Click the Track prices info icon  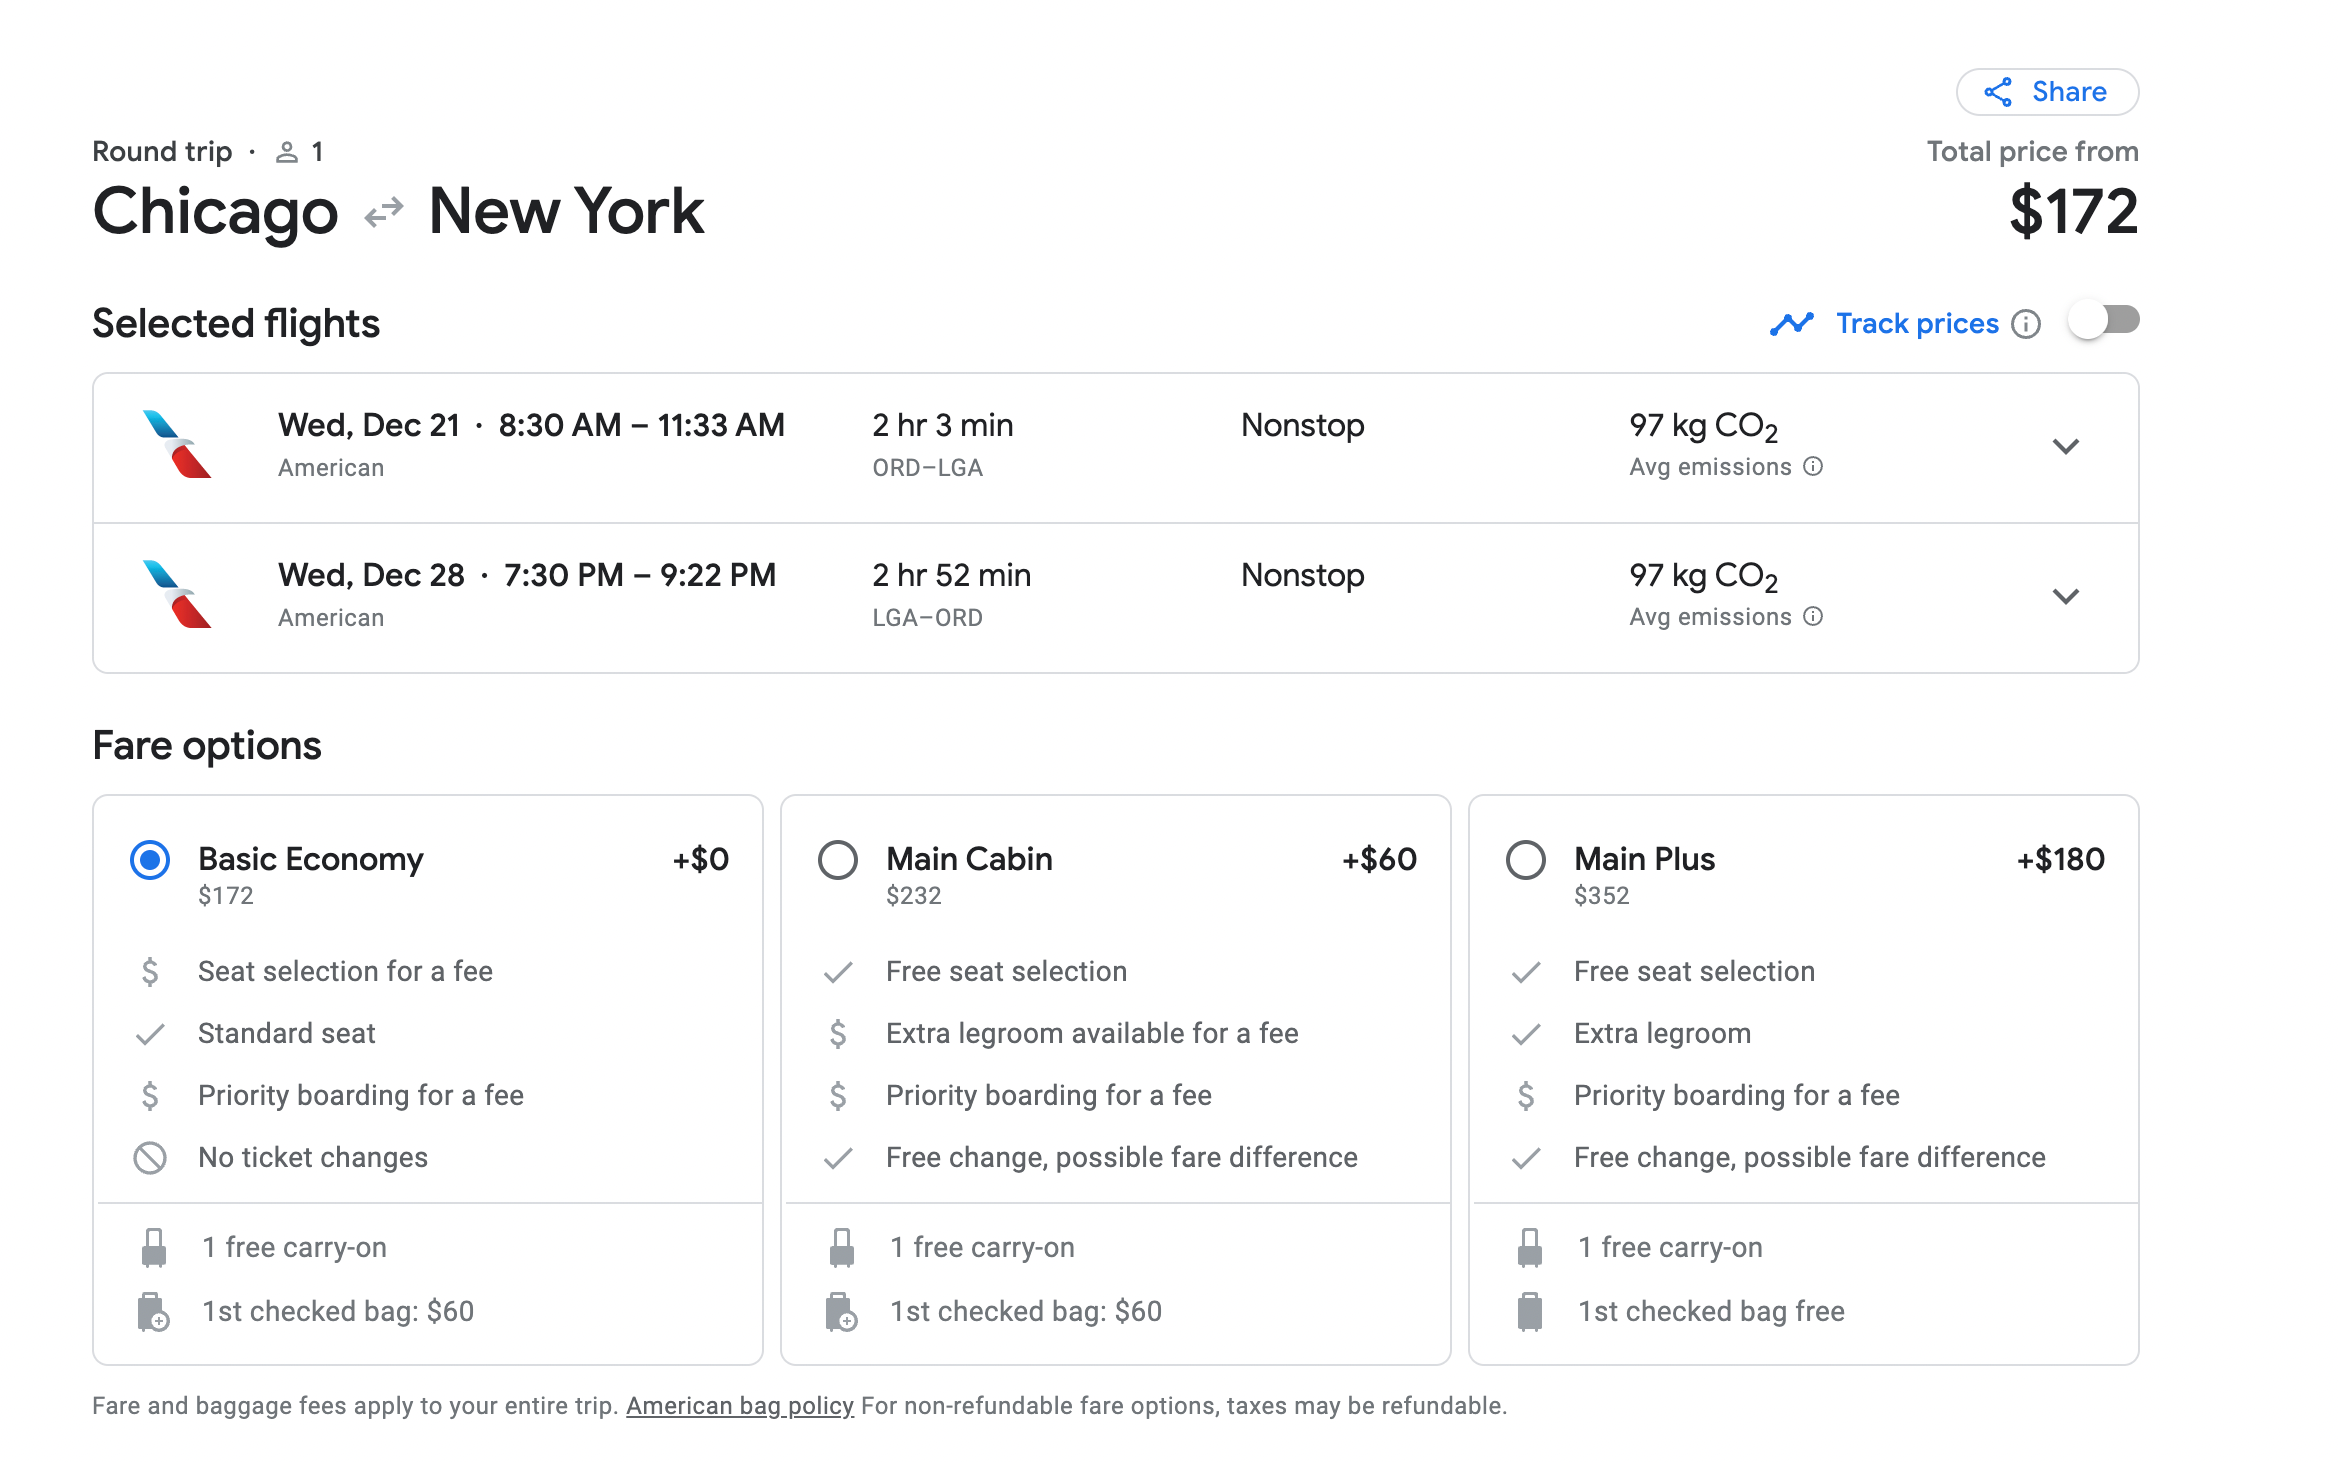click(x=2025, y=324)
